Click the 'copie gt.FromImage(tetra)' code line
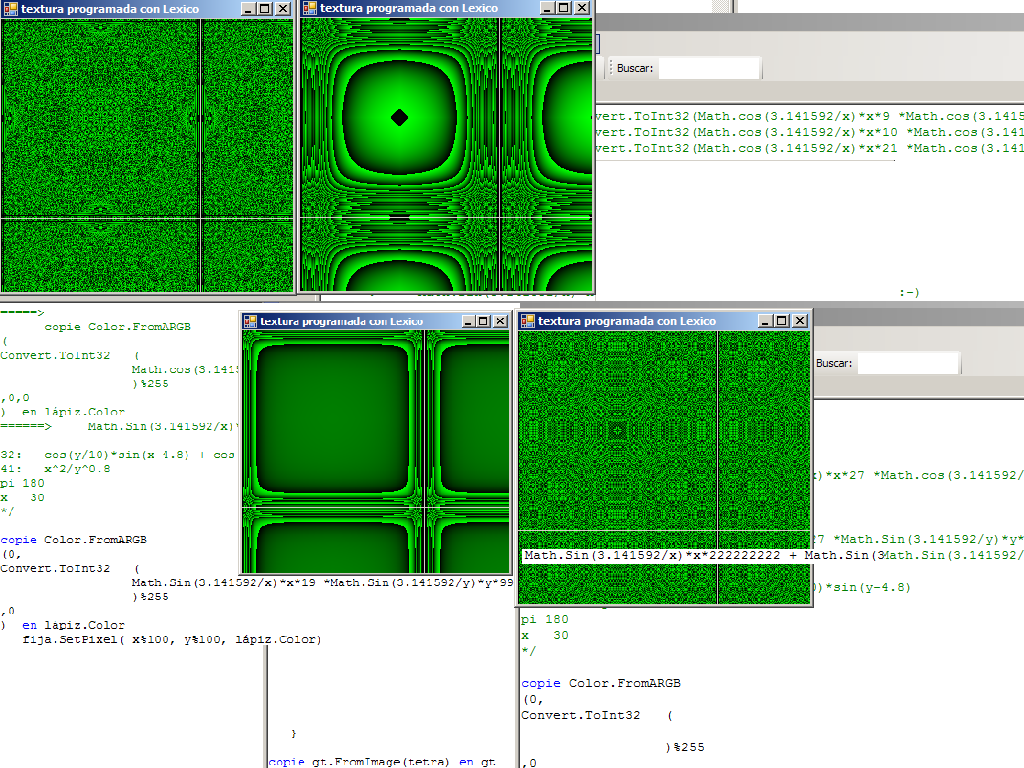Image resolution: width=1024 pixels, height=768 pixels. click(x=380, y=762)
